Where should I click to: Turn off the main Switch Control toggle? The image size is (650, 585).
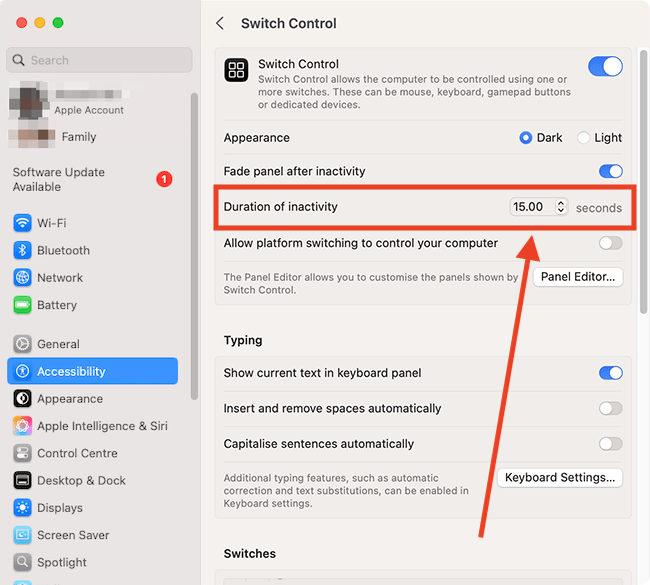coord(605,66)
